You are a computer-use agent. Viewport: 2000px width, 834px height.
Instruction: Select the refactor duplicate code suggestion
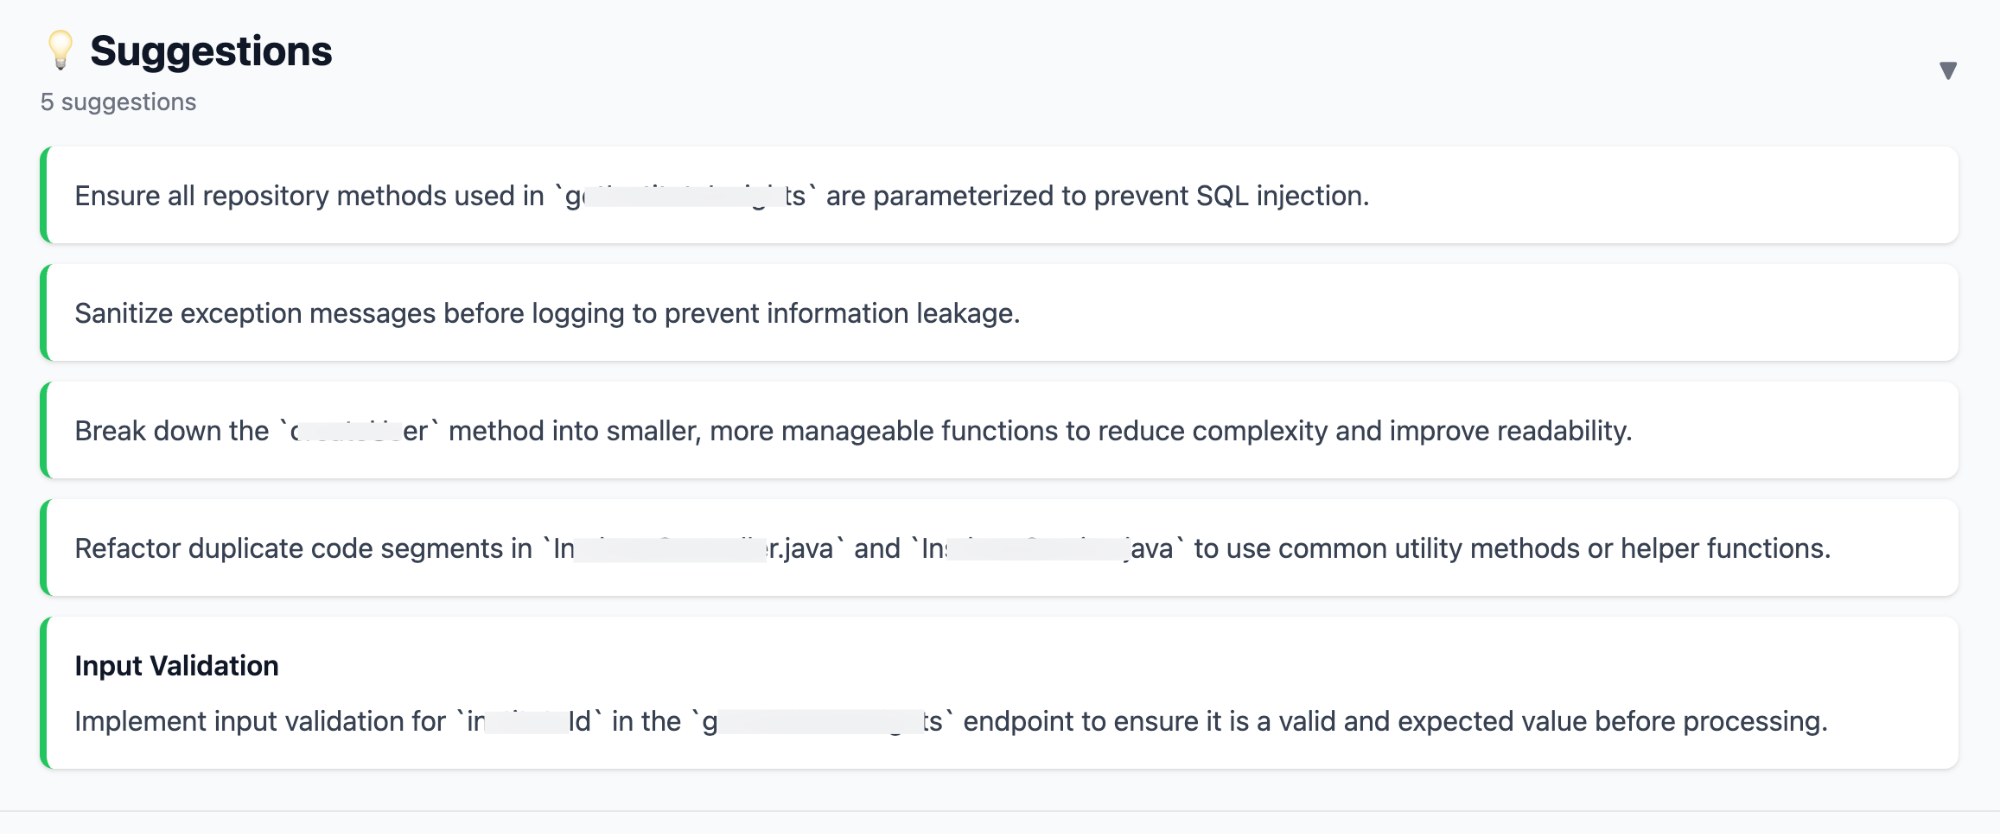click(x=1000, y=548)
